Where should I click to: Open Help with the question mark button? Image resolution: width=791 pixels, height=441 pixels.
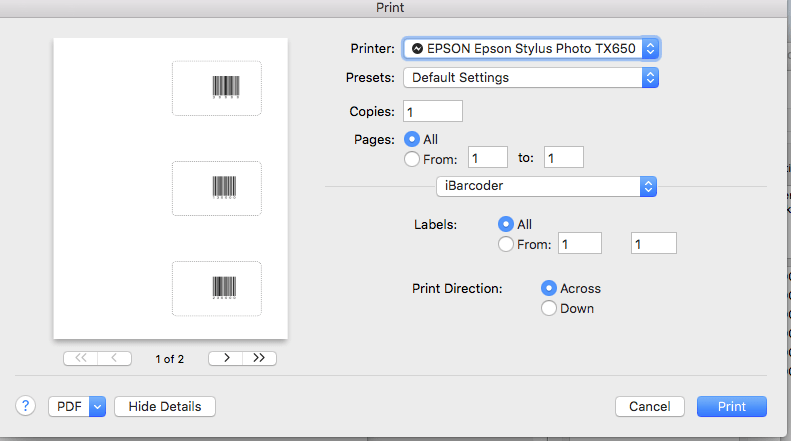pyautogui.click(x=25, y=406)
